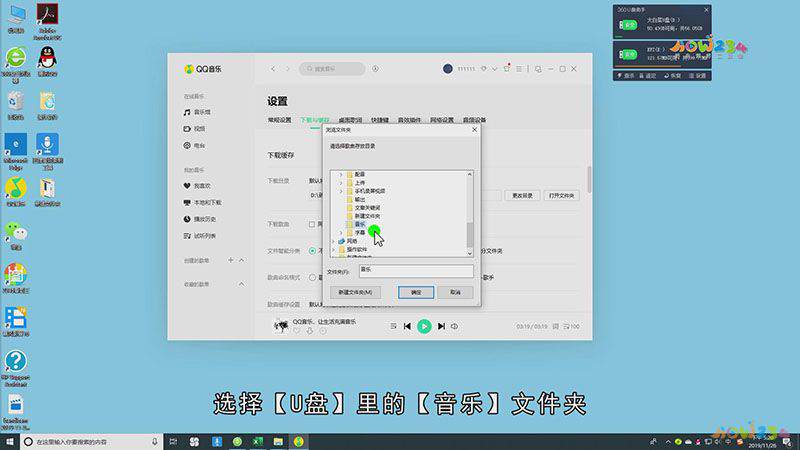Adjust volume via speaker icon
This screenshot has height=450, width=800.
coord(454,327)
